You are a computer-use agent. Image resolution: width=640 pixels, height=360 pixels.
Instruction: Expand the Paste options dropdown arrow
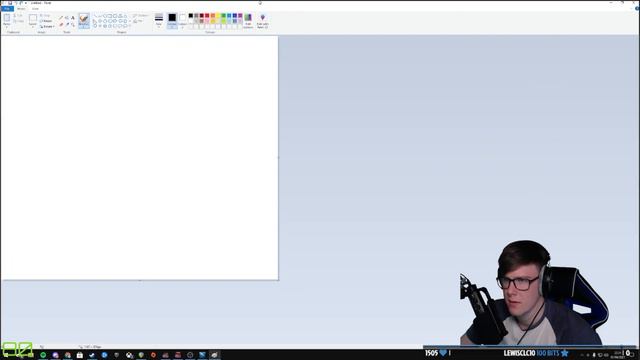[x=7, y=26]
